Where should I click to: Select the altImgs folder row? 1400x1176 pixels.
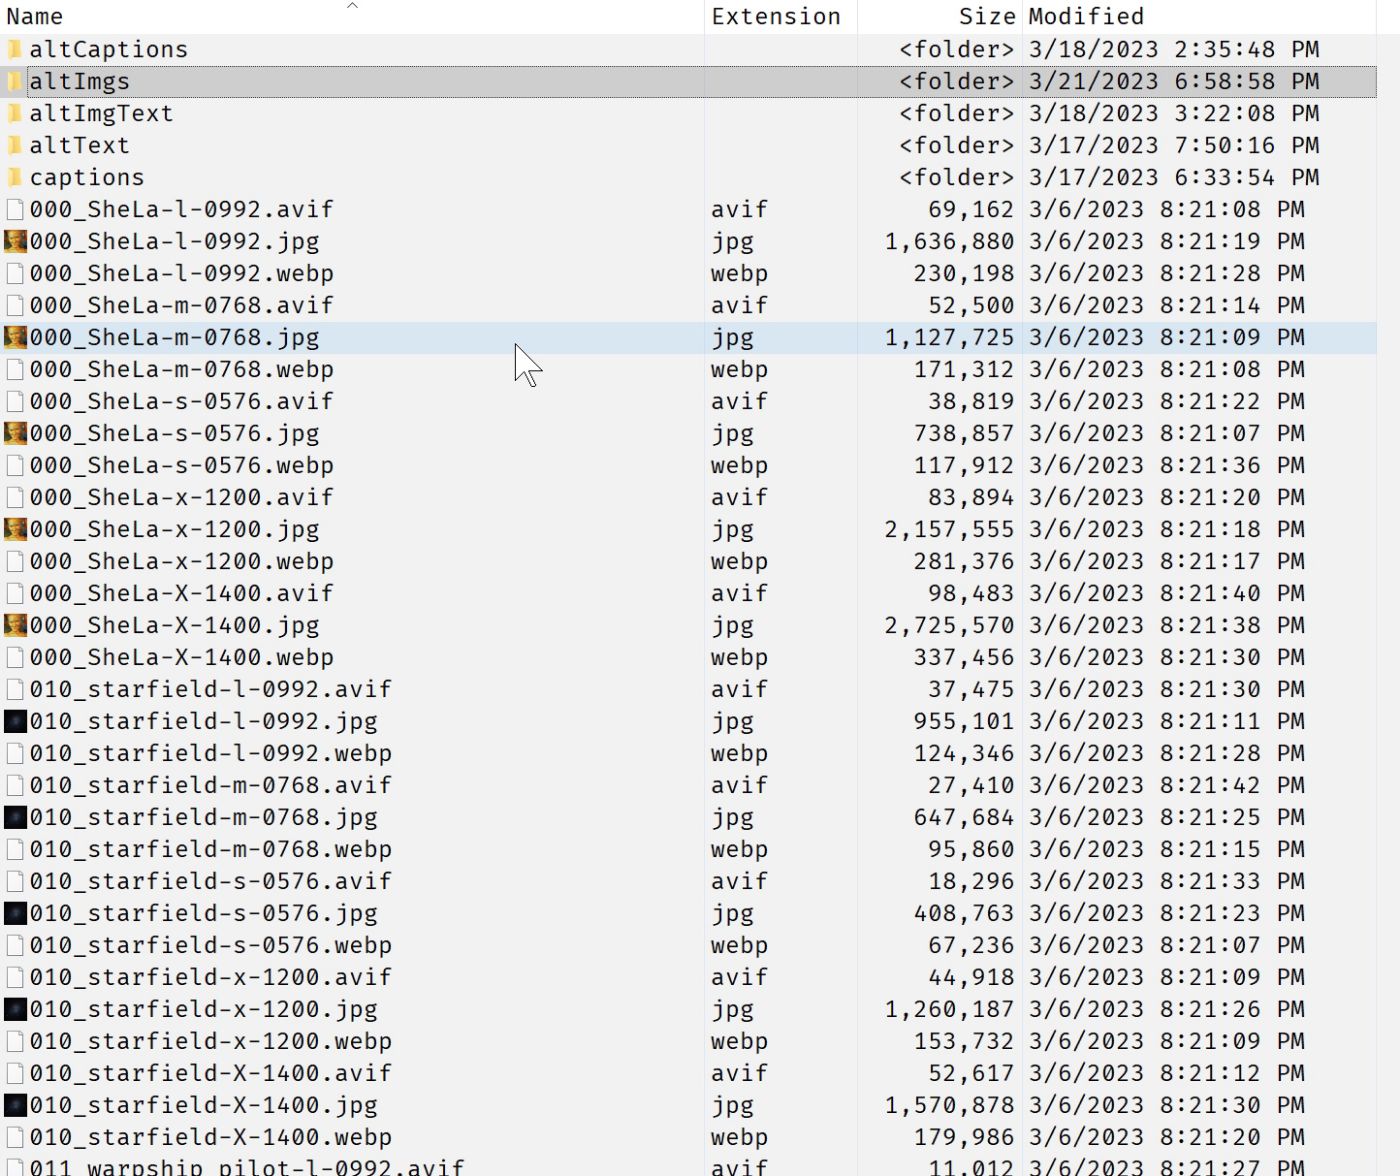tap(79, 81)
